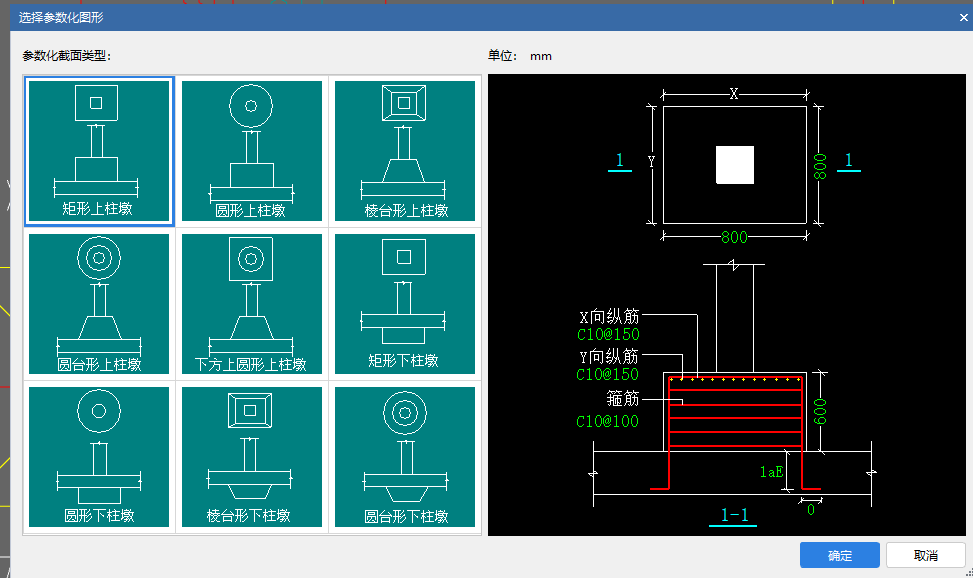Edit X向纵筋 value C10@150
This screenshot has width=973, height=578.
click(x=608, y=335)
